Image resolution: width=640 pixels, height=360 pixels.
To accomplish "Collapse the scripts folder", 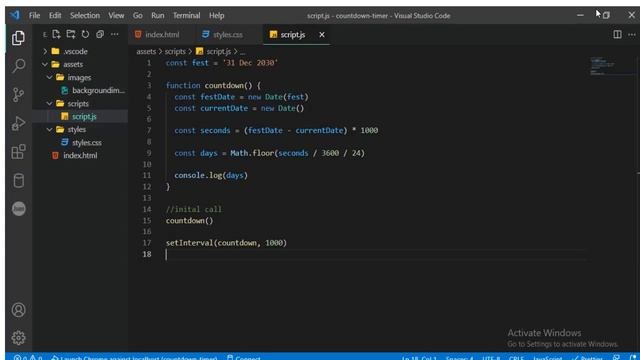I will coord(50,104).
